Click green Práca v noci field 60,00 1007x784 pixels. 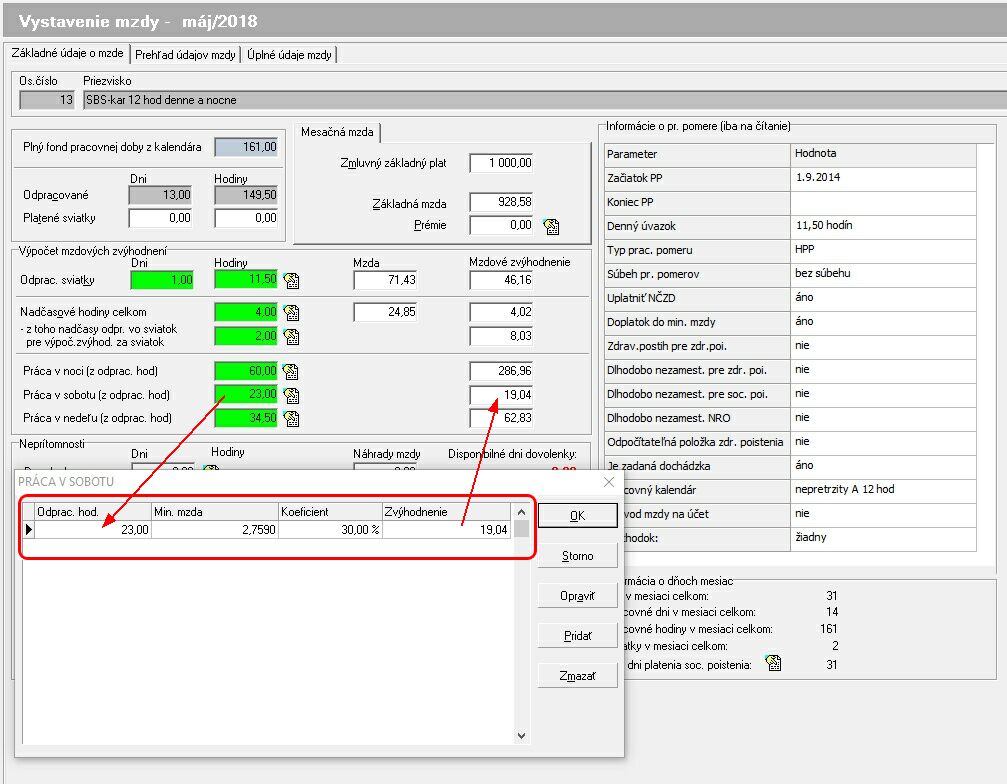click(246, 371)
